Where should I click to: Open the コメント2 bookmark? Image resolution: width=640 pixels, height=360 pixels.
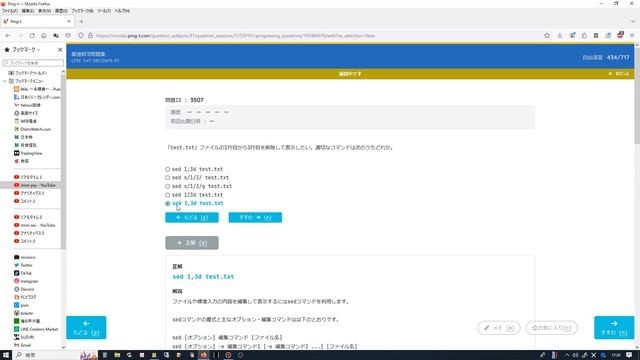[25, 241]
